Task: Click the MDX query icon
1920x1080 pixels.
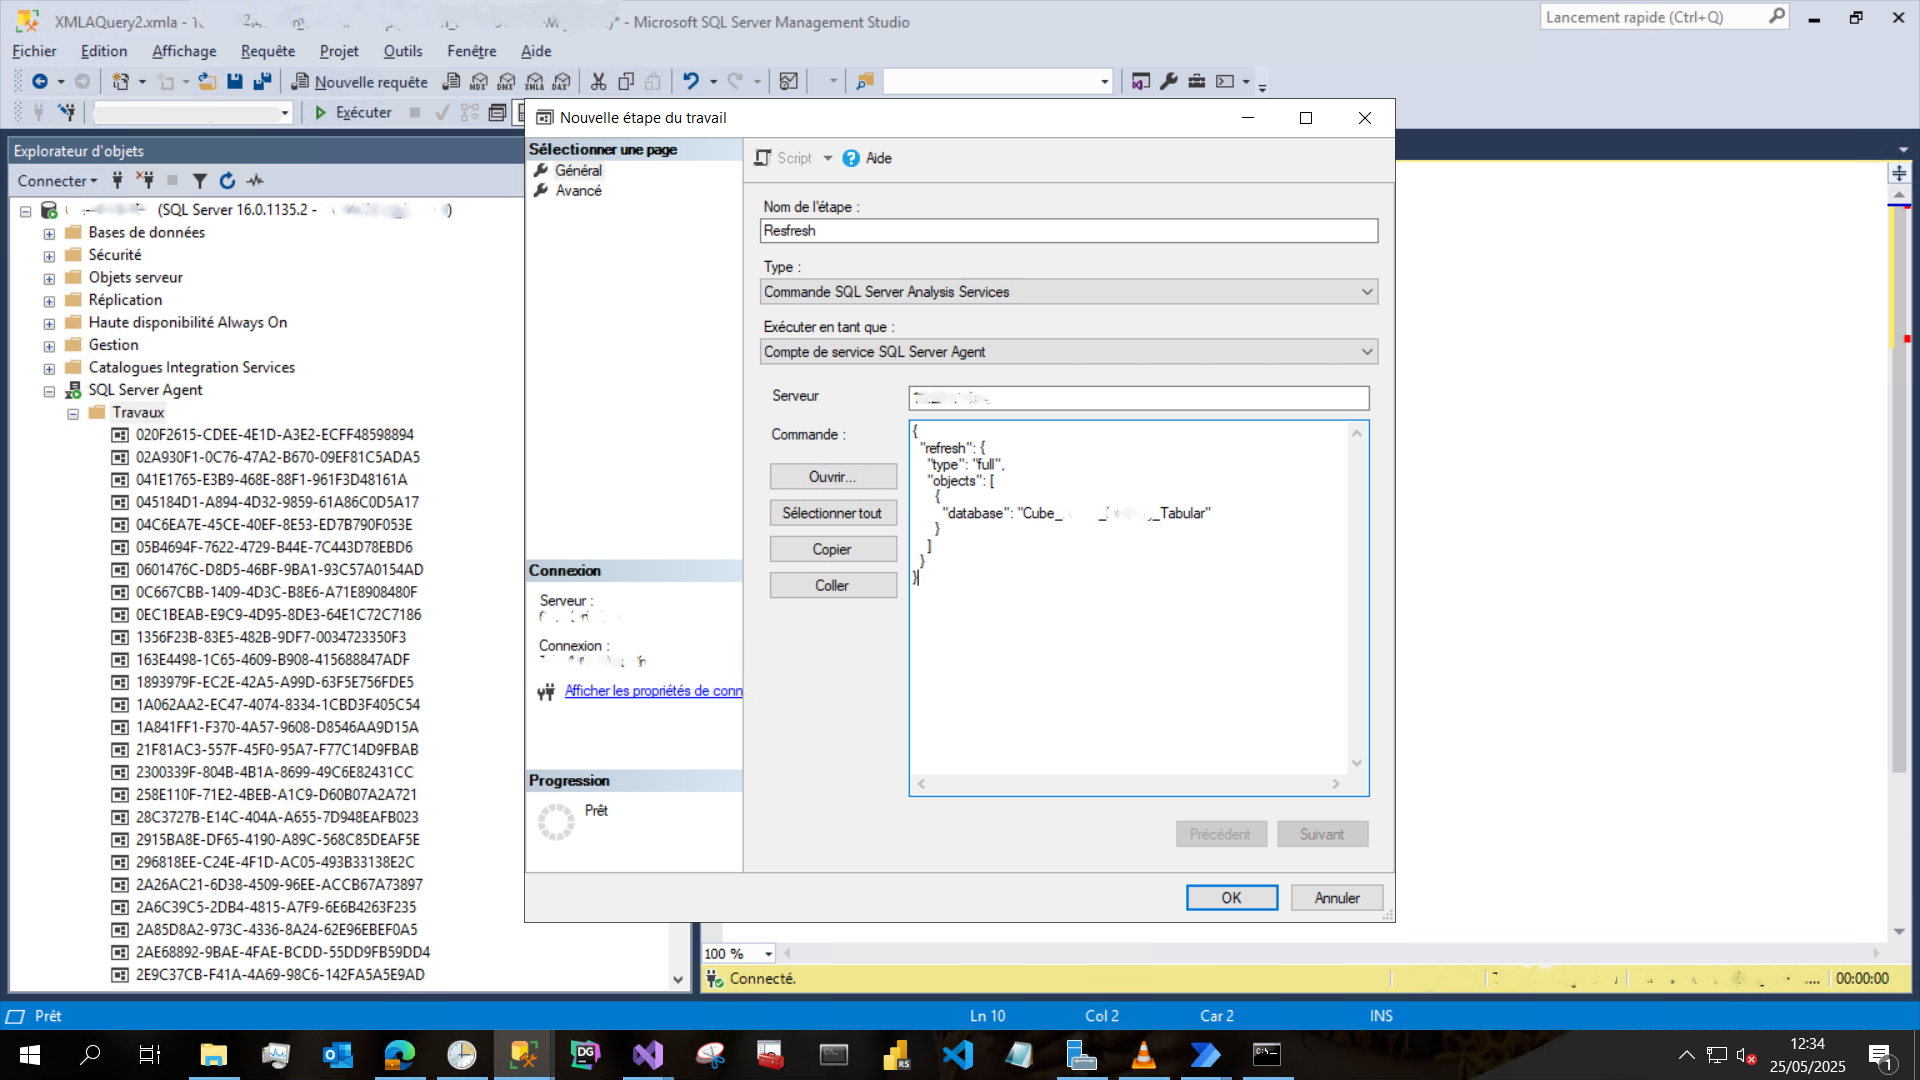Action: [479, 82]
